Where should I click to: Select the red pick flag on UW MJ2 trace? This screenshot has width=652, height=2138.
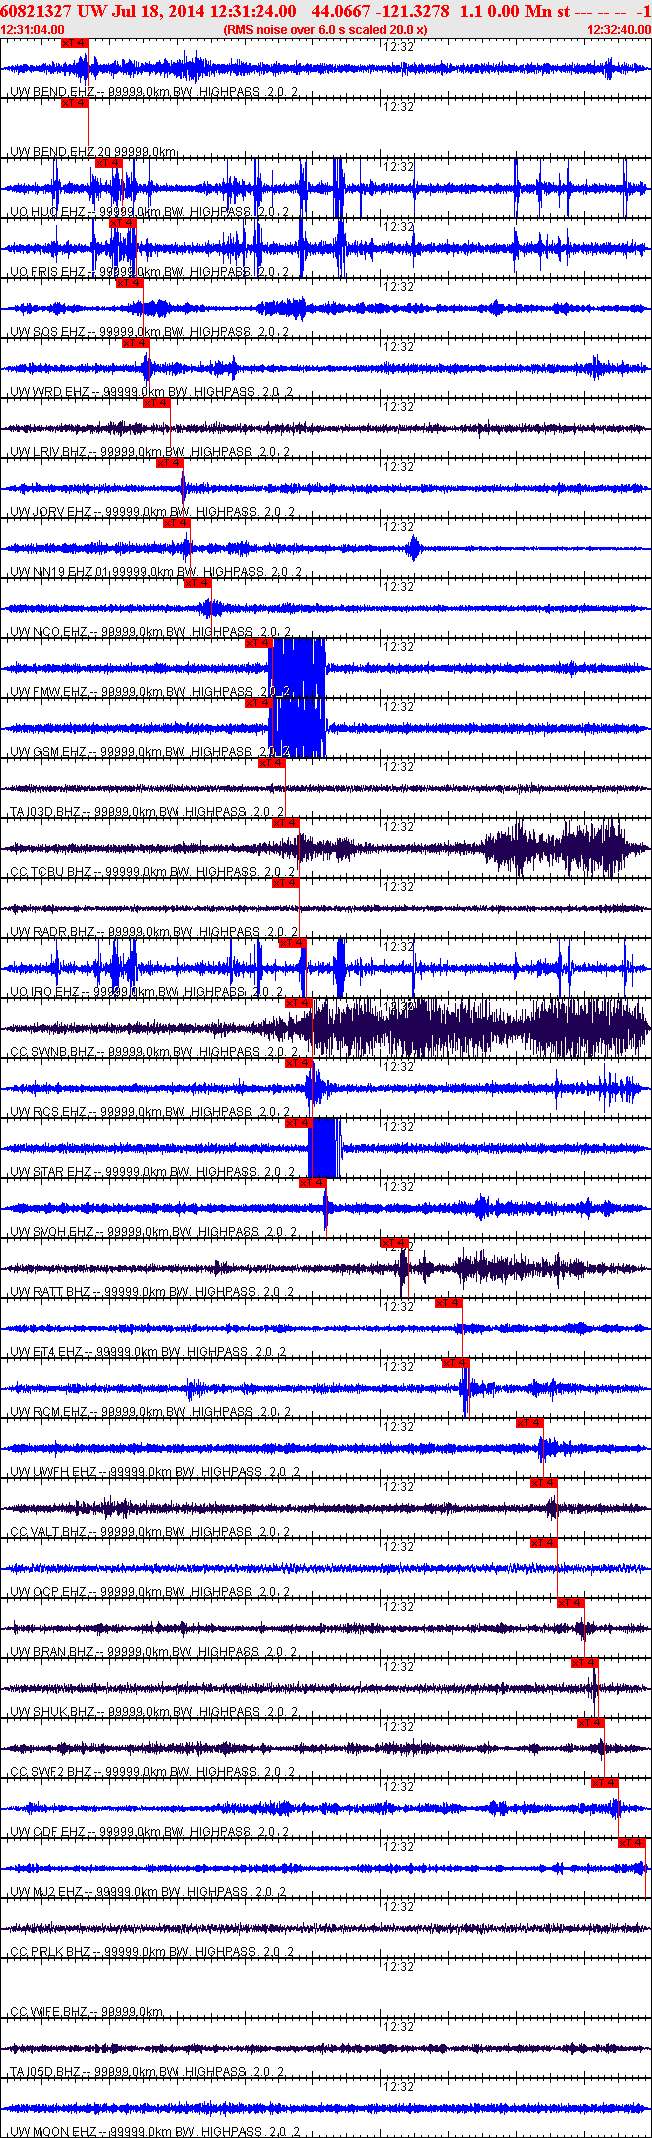click(631, 1843)
